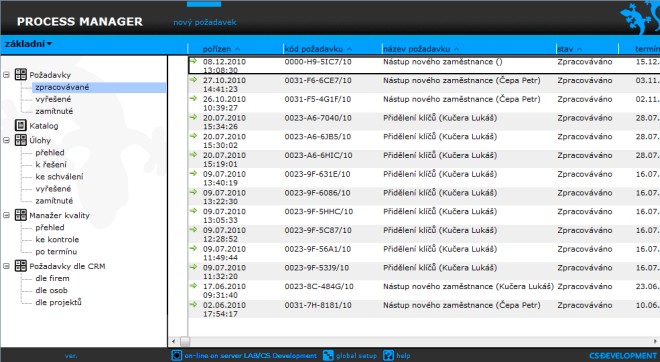Screen dimensions: 660x362
Task: Click the Úlohy grid icon
Action: [21, 140]
